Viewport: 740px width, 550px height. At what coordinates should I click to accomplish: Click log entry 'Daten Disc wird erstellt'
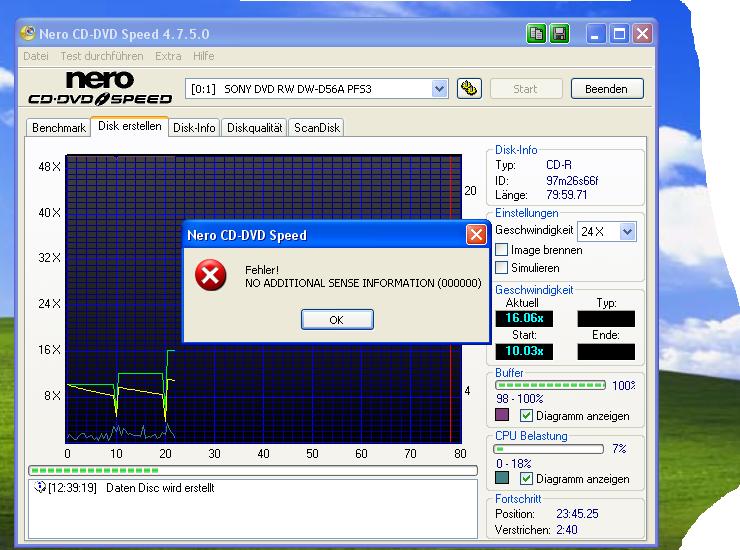tap(160, 488)
